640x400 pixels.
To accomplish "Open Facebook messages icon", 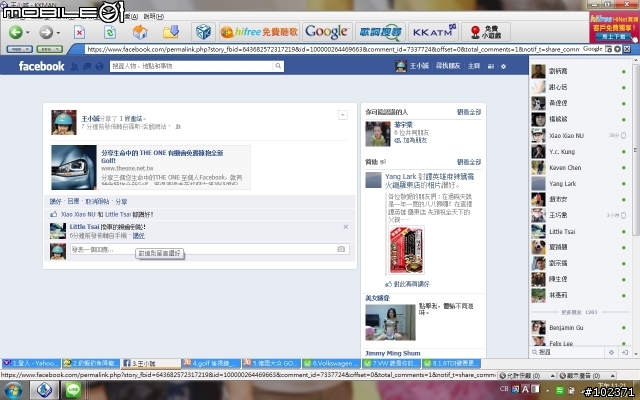I will (87, 66).
